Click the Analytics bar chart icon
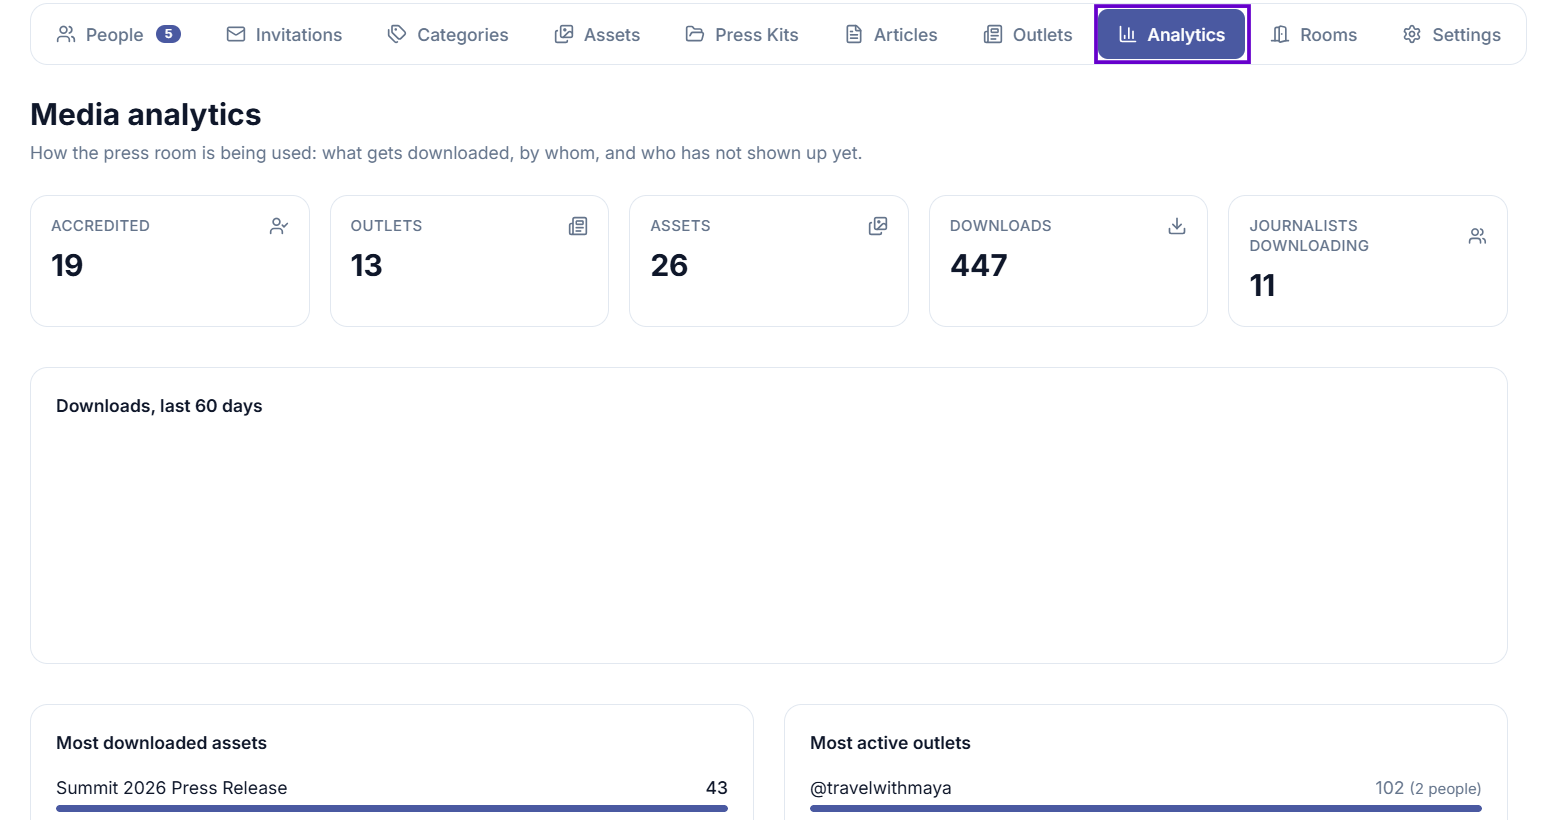The width and height of the screenshot is (1547, 820). [x=1127, y=34]
